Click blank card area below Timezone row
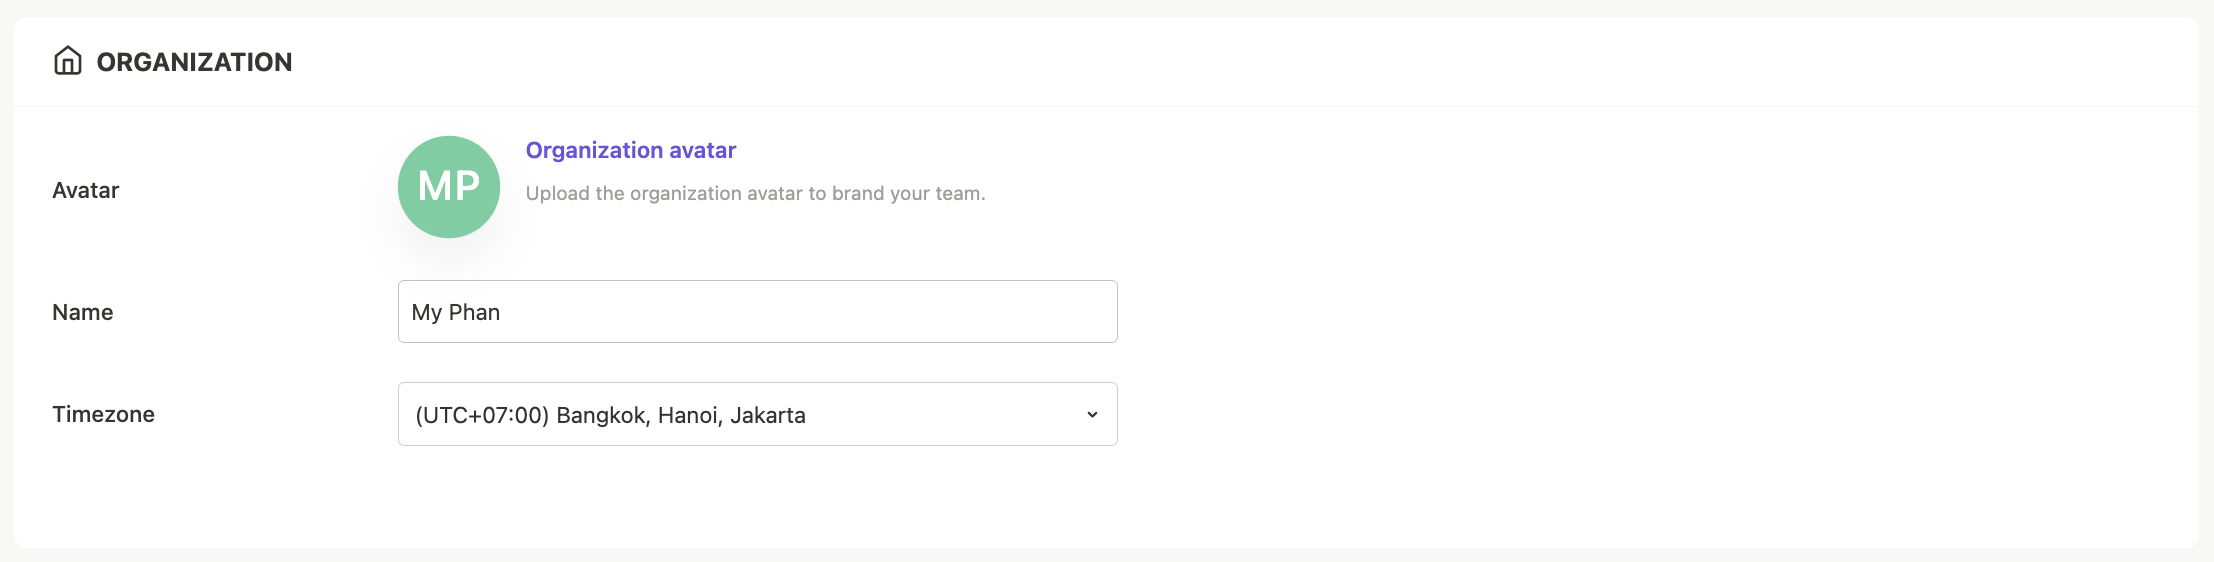The width and height of the screenshot is (2214, 562). click(x=757, y=497)
